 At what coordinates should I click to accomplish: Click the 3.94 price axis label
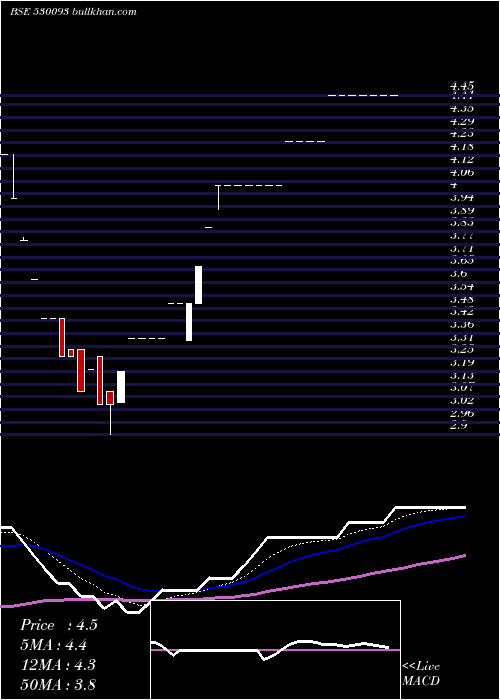pyautogui.click(x=462, y=198)
